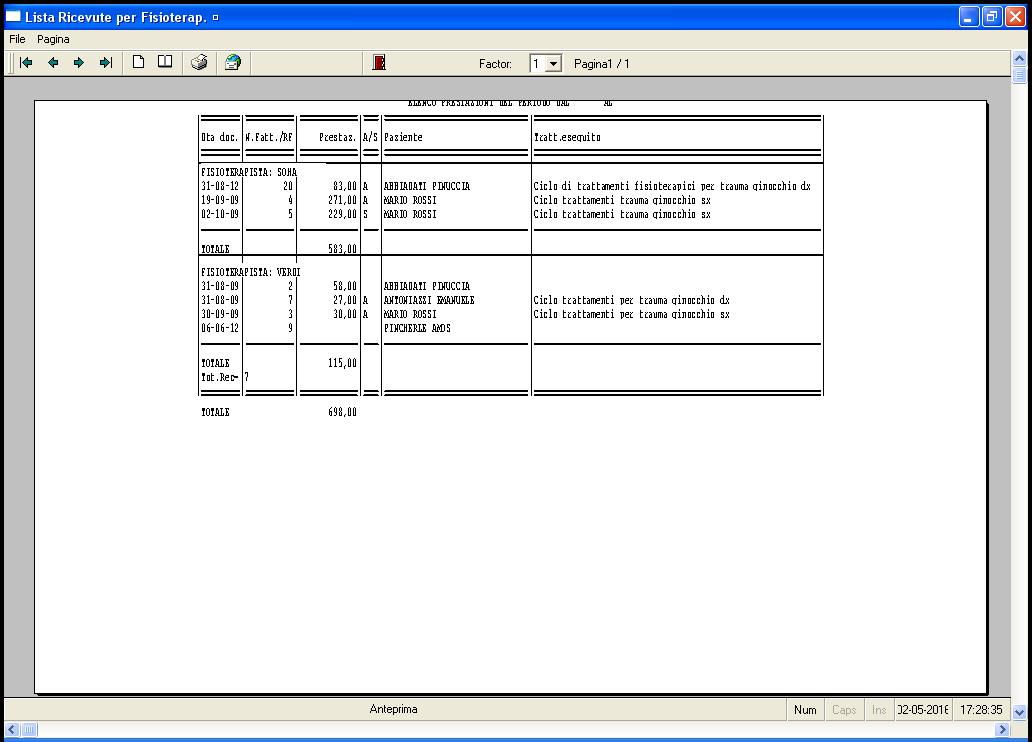Select two-page book view icon
Viewport: 1032px width, 742px height.
point(165,62)
